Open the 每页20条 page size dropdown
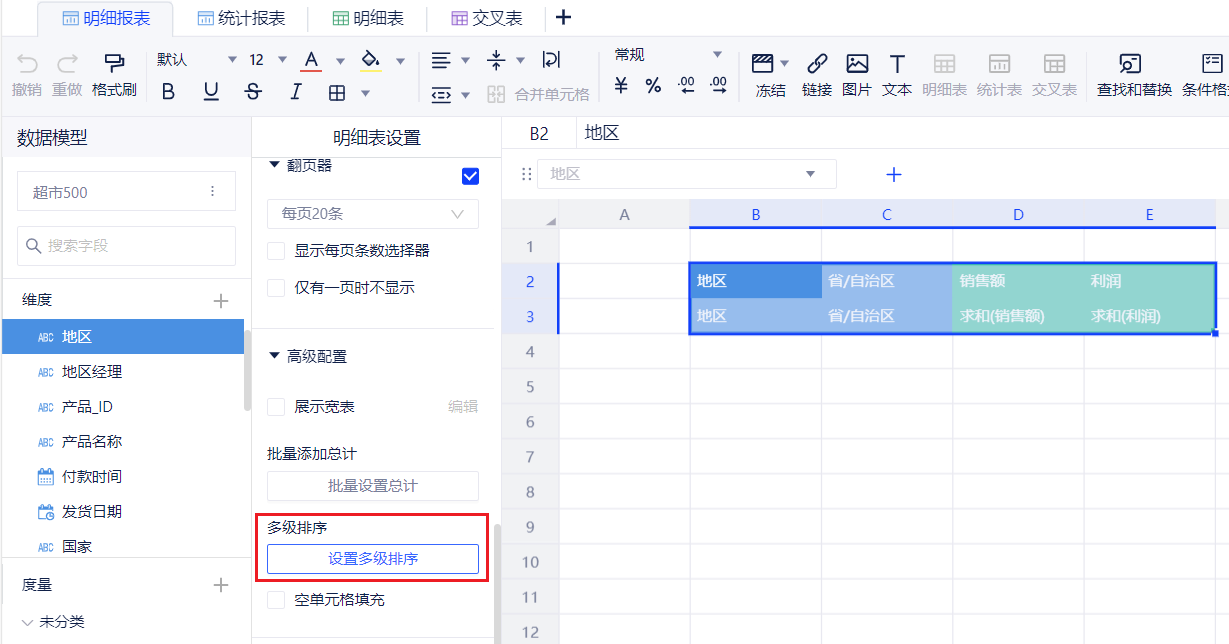Viewport: 1229px width, 644px height. (372, 214)
